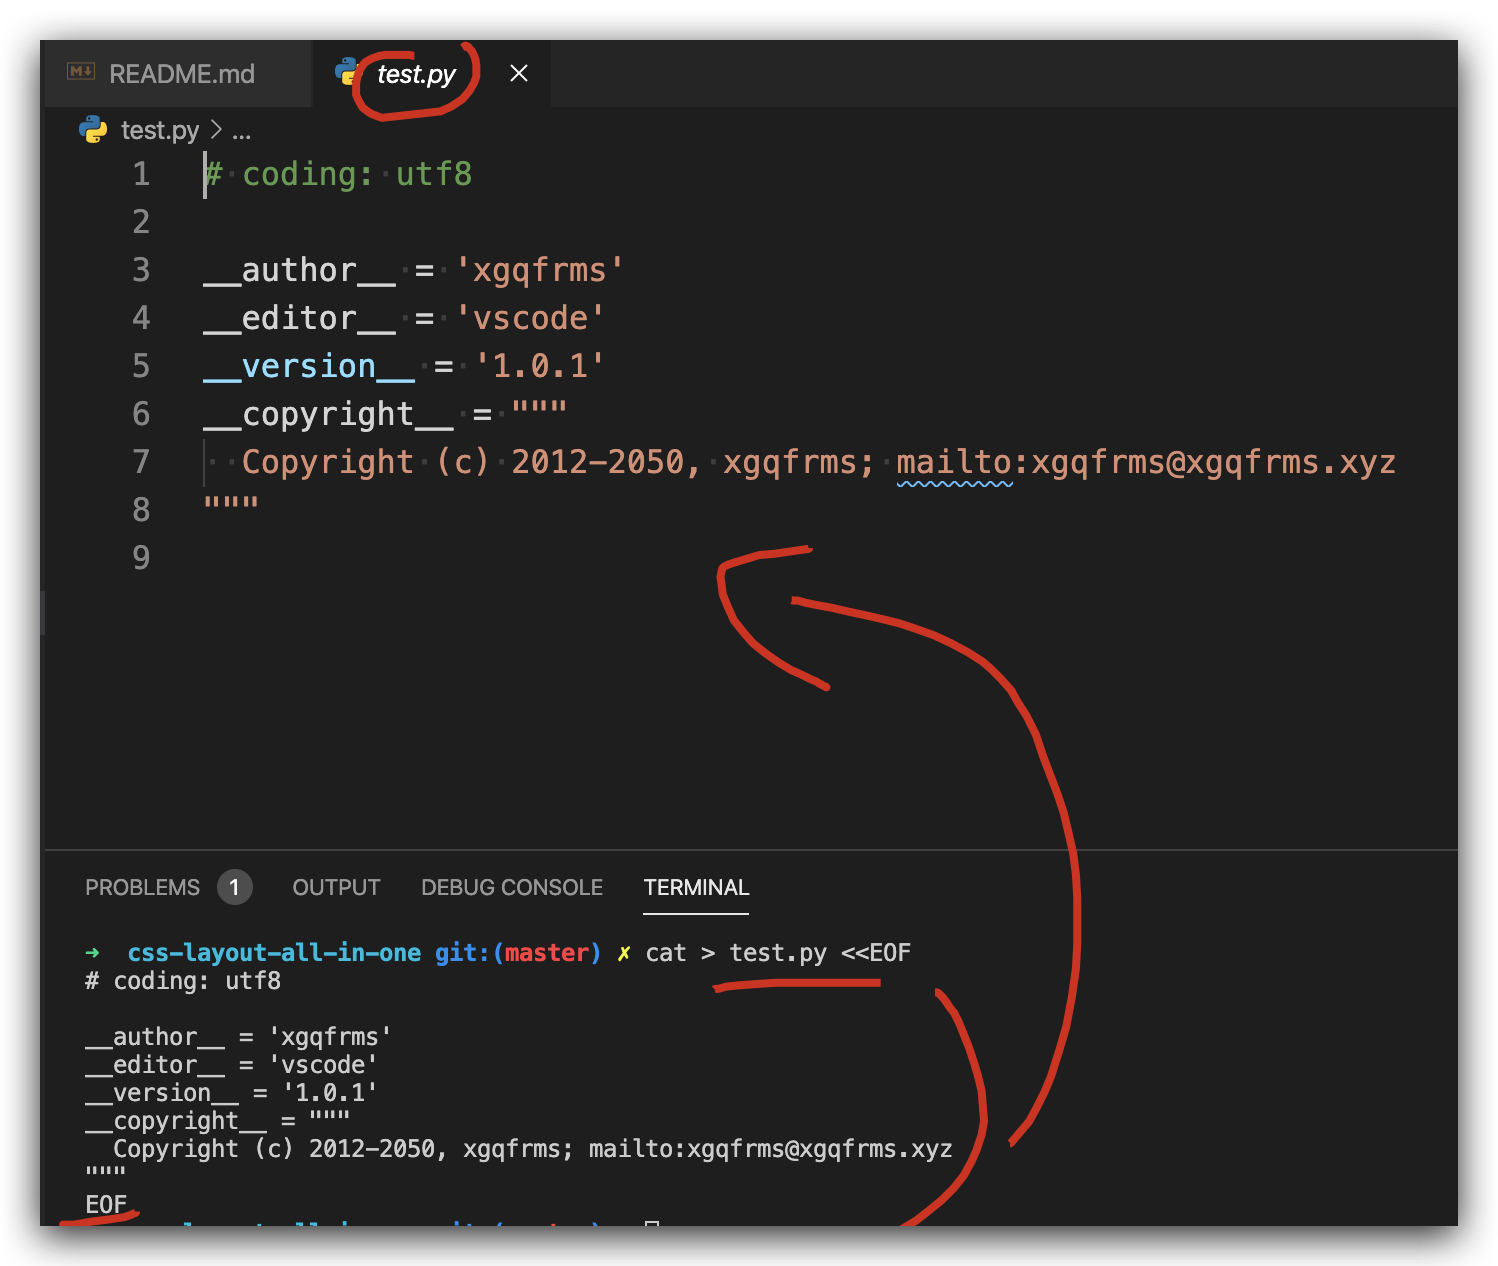This screenshot has width=1498, height=1266.
Task: Open the breadcrumb ellipsis symbol list
Action: 242,131
